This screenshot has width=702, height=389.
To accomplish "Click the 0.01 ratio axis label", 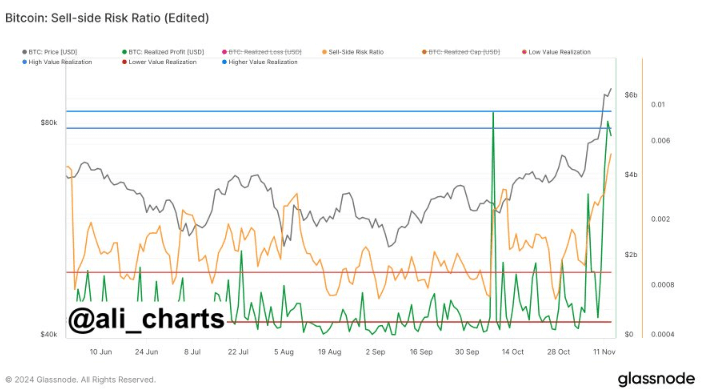I will (658, 104).
